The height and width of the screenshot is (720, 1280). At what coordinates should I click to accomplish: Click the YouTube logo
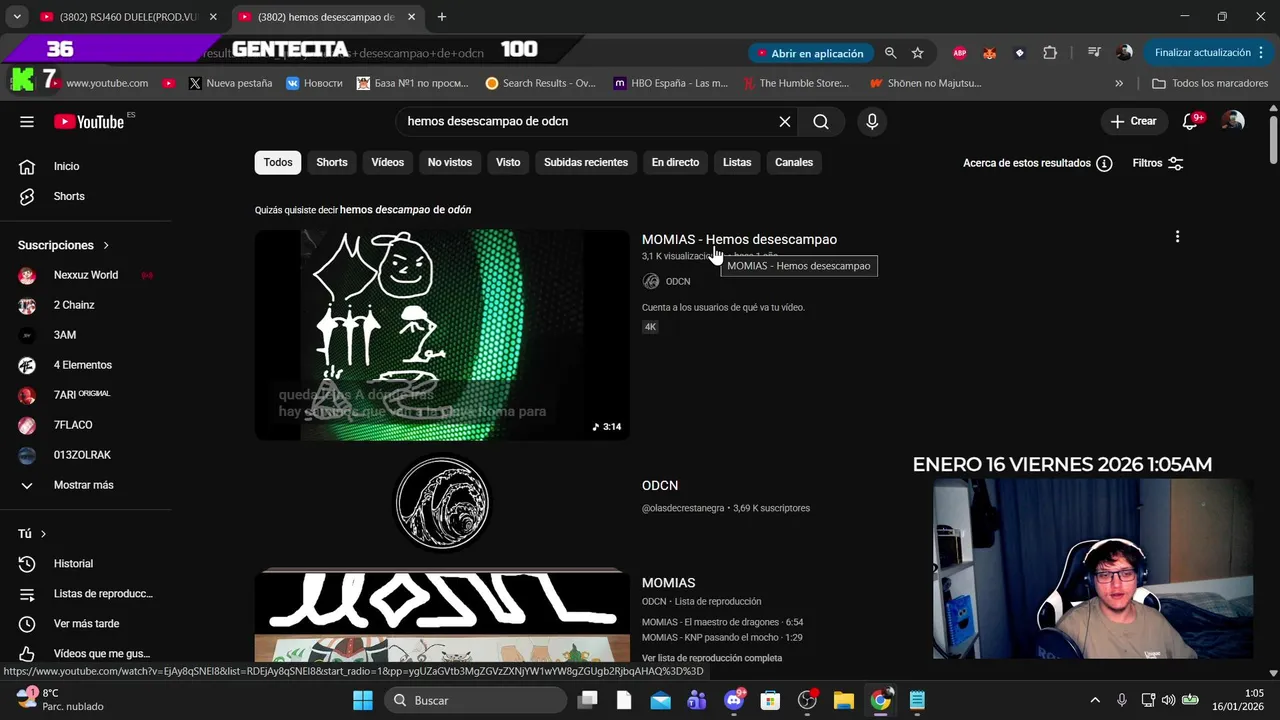point(89,121)
